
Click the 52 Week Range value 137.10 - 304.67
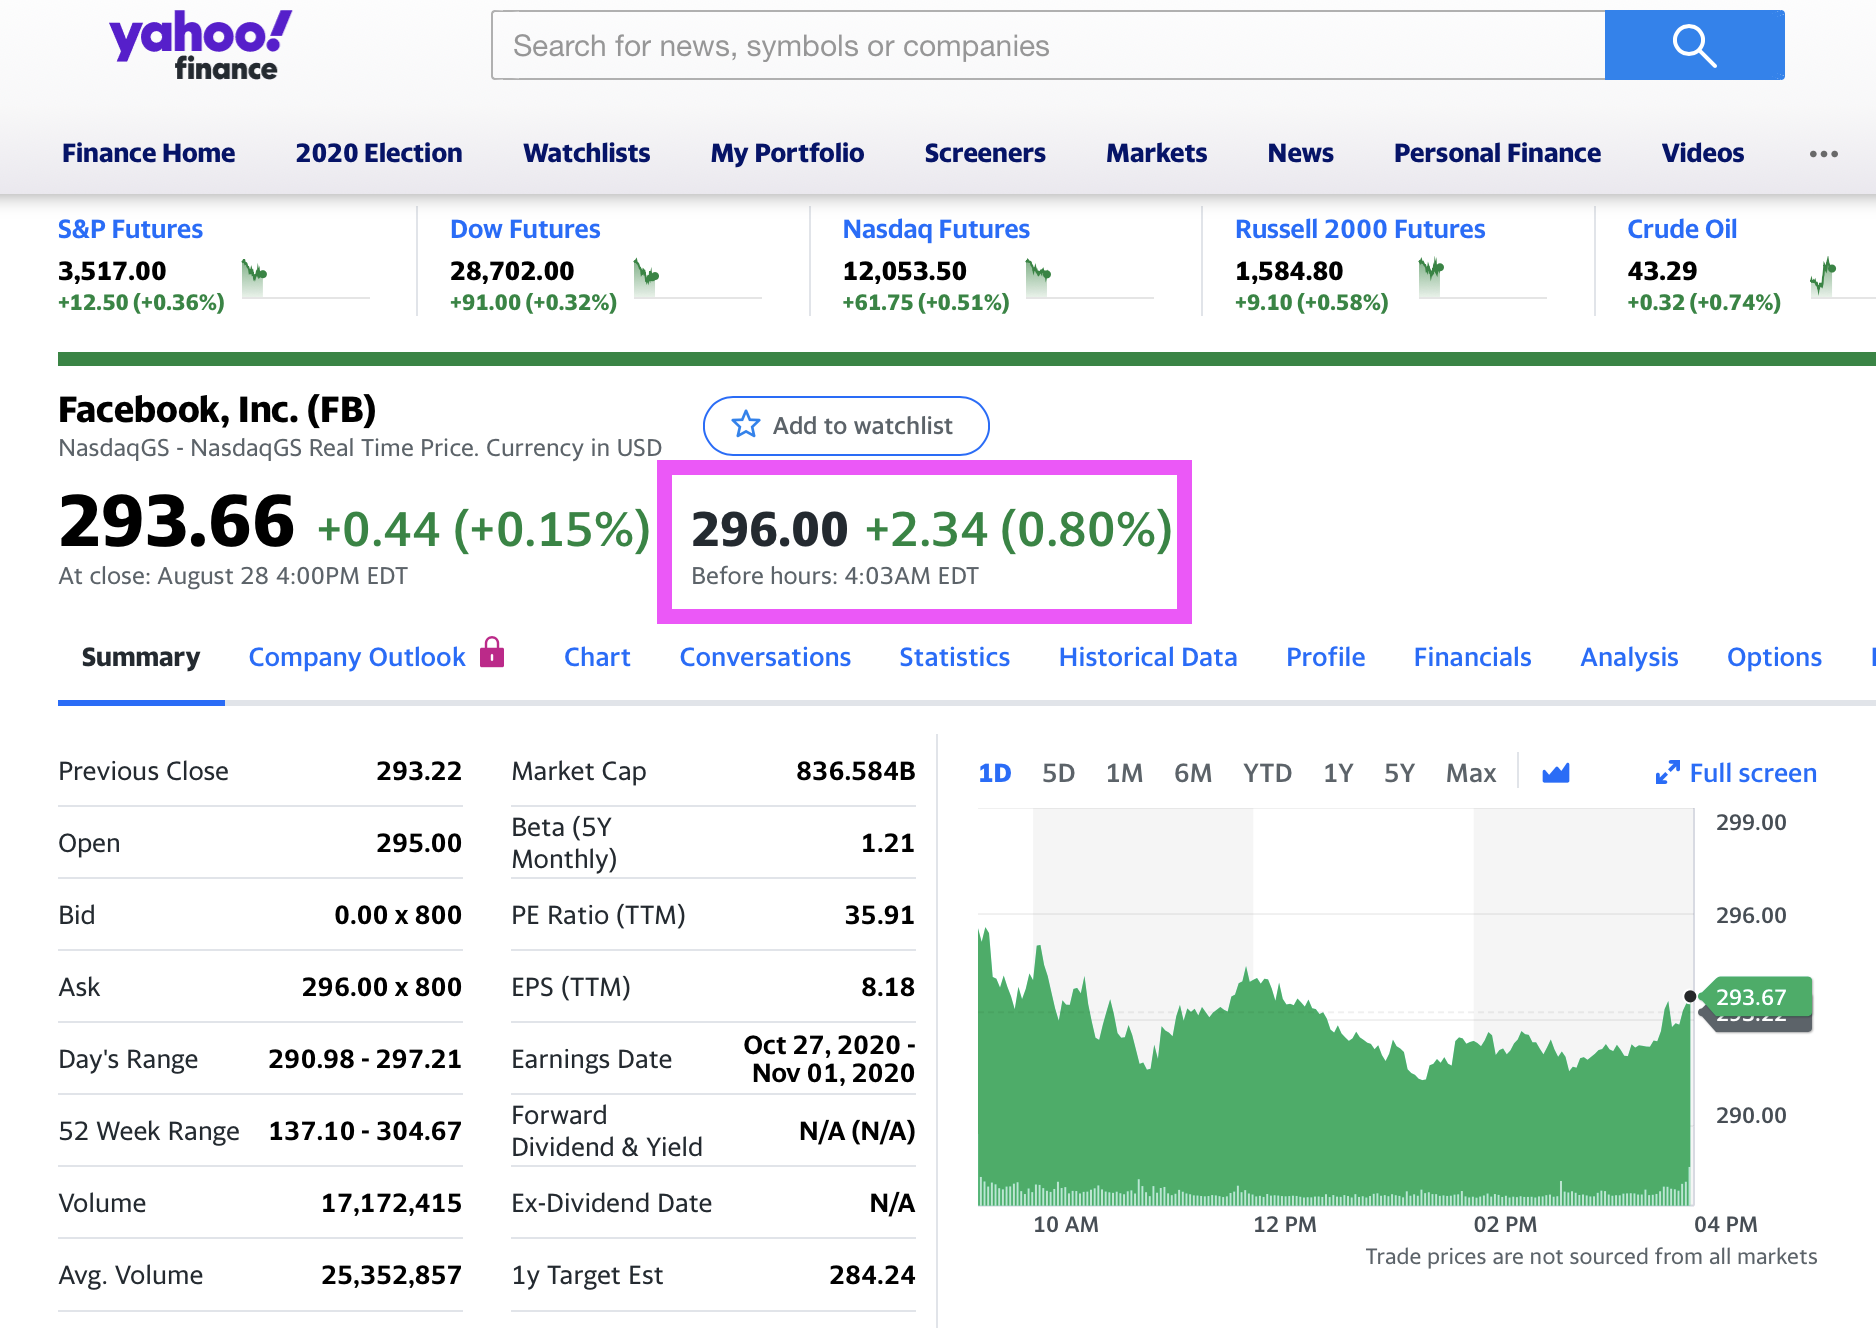coord(365,1131)
